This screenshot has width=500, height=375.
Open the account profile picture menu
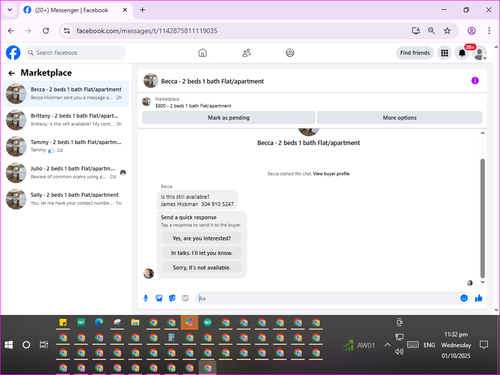coord(479,53)
